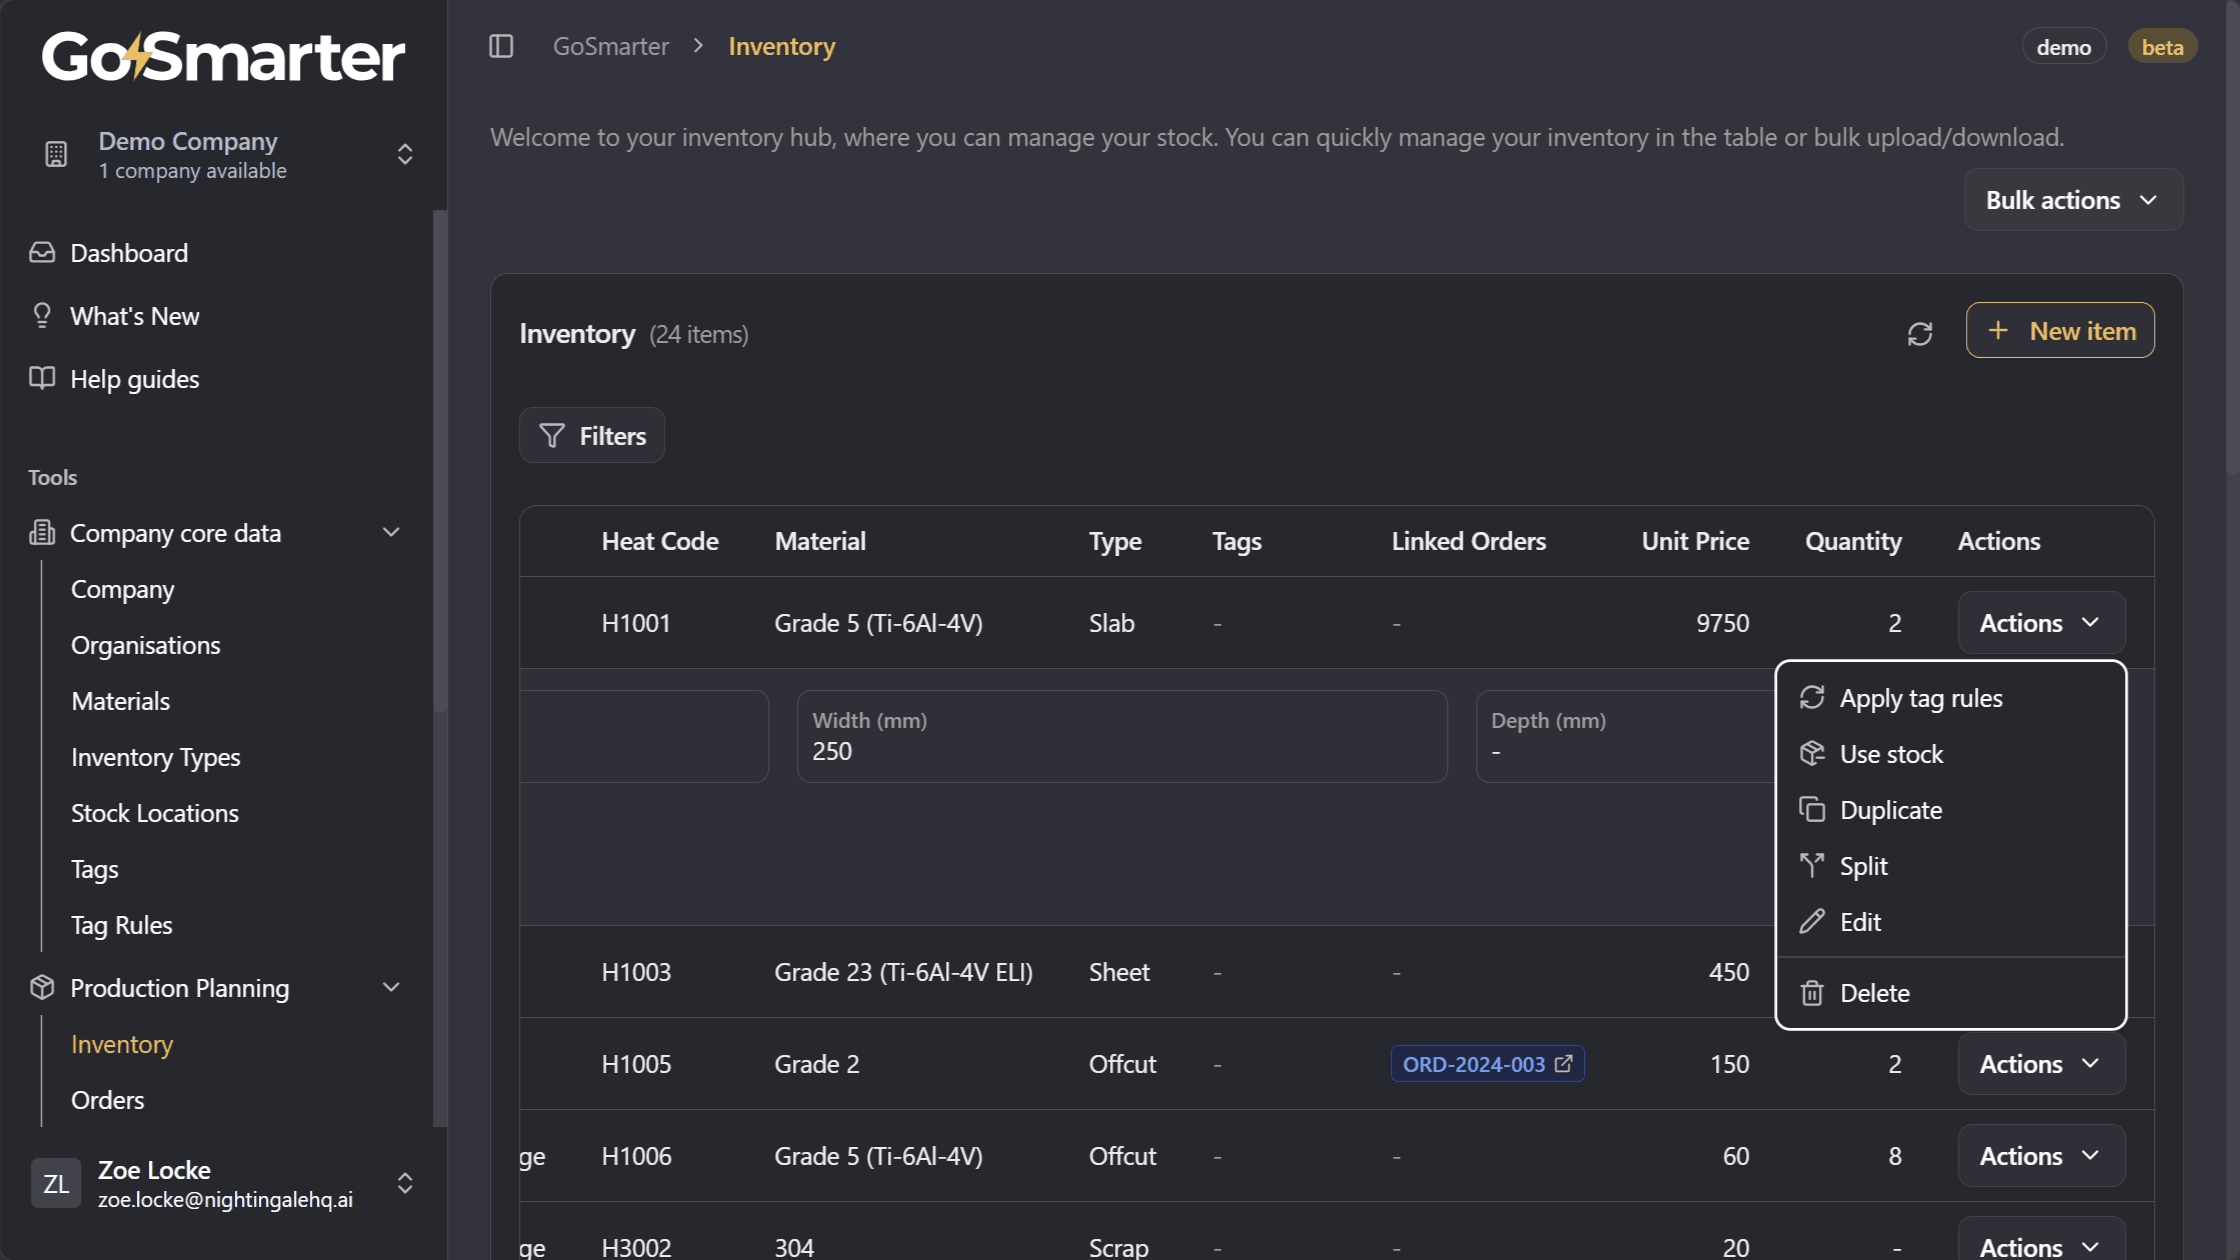This screenshot has width=2240, height=1260.
Task: Open the Actions dropdown for H1006
Action: tap(2041, 1155)
